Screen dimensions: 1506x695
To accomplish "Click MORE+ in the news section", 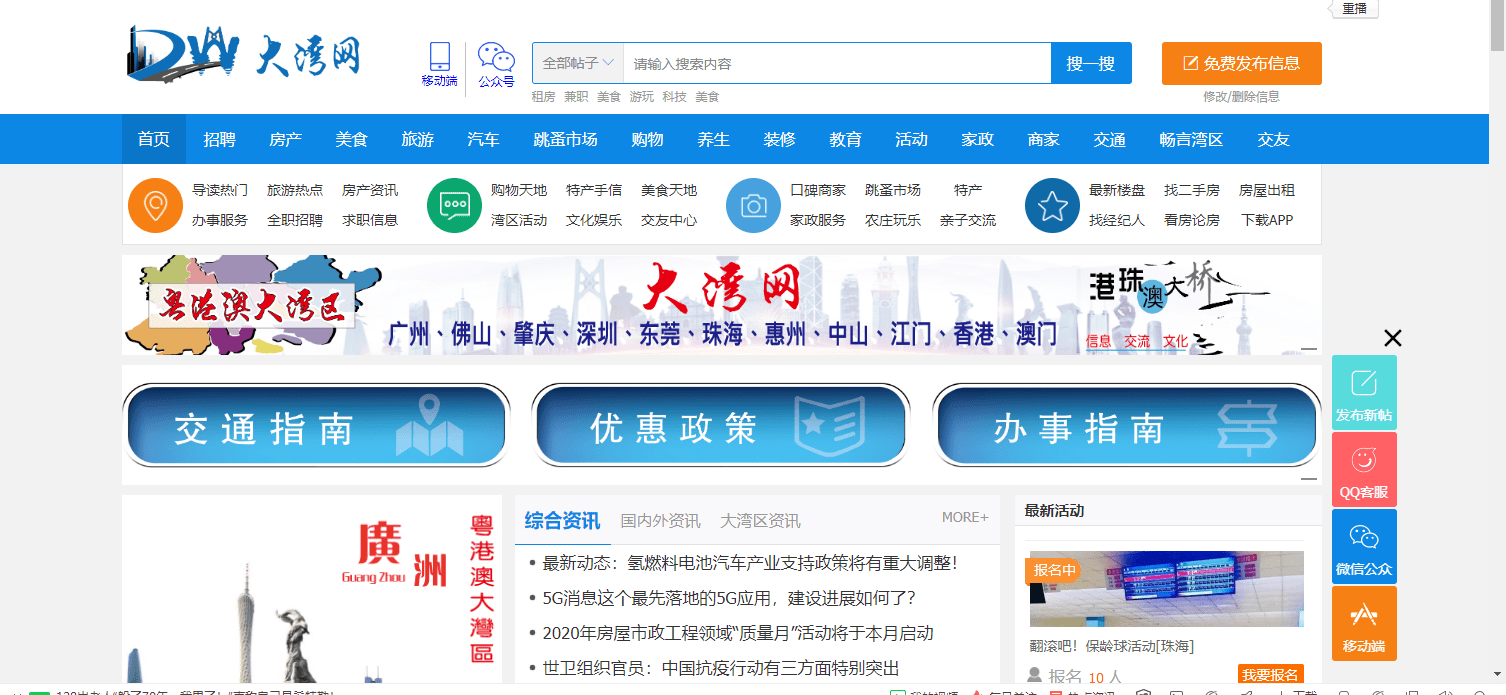I will coord(964,517).
